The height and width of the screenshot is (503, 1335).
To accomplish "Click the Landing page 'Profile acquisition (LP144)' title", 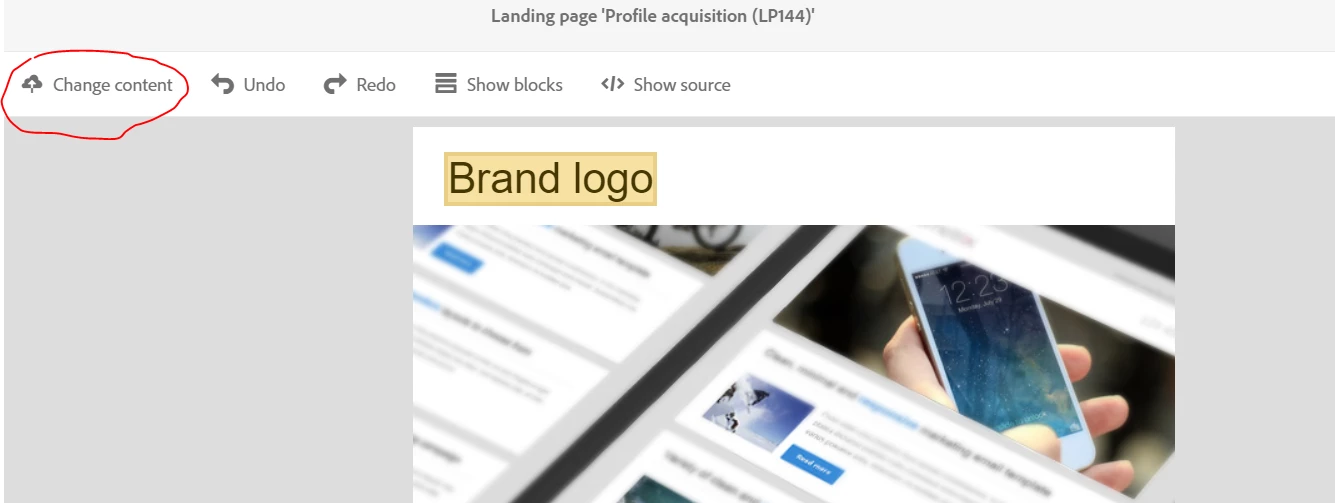I will tap(653, 17).
